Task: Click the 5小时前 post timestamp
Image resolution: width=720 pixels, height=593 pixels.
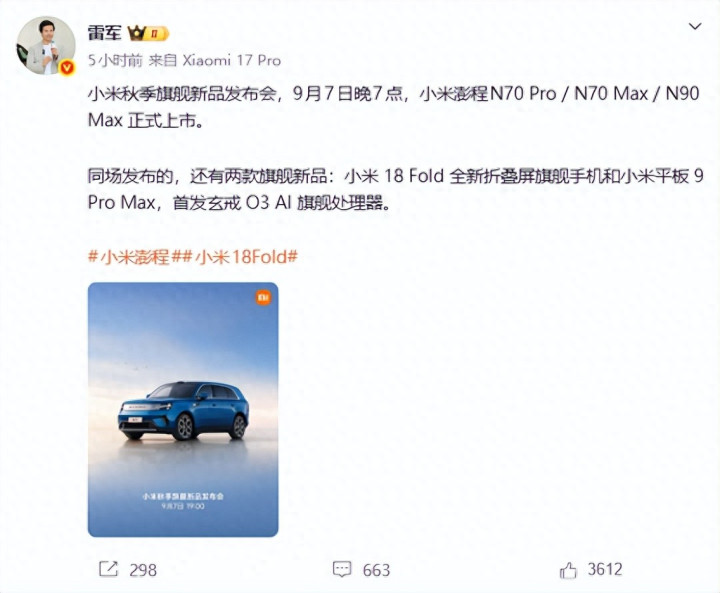Action: [115, 60]
